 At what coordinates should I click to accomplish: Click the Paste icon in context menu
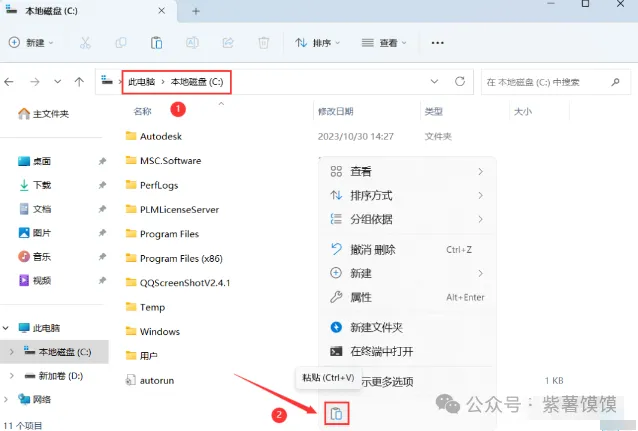(x=337, y=413)
